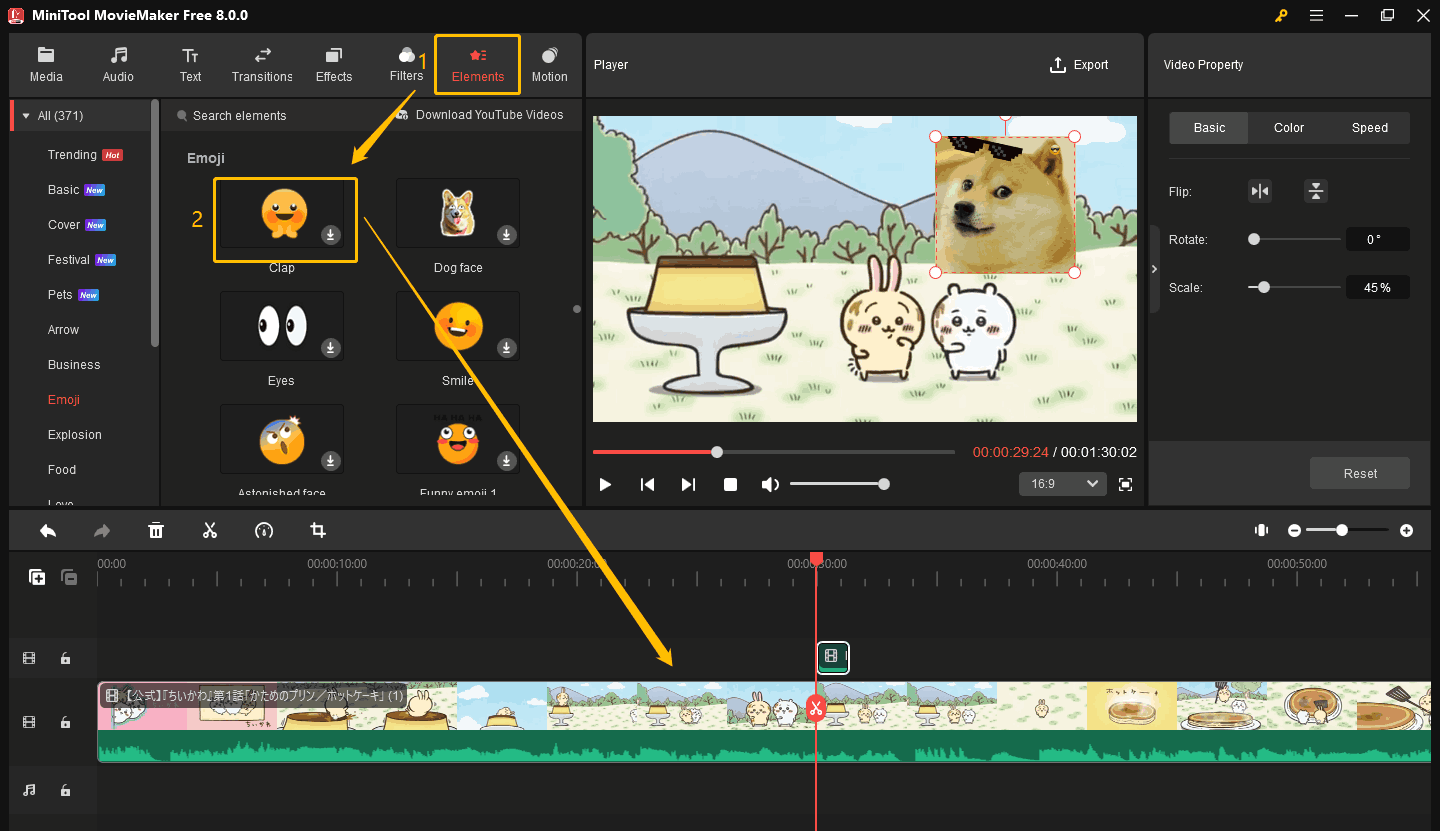Select the Basic category
The image size is (1440, 831).
[x=63, y=190]
